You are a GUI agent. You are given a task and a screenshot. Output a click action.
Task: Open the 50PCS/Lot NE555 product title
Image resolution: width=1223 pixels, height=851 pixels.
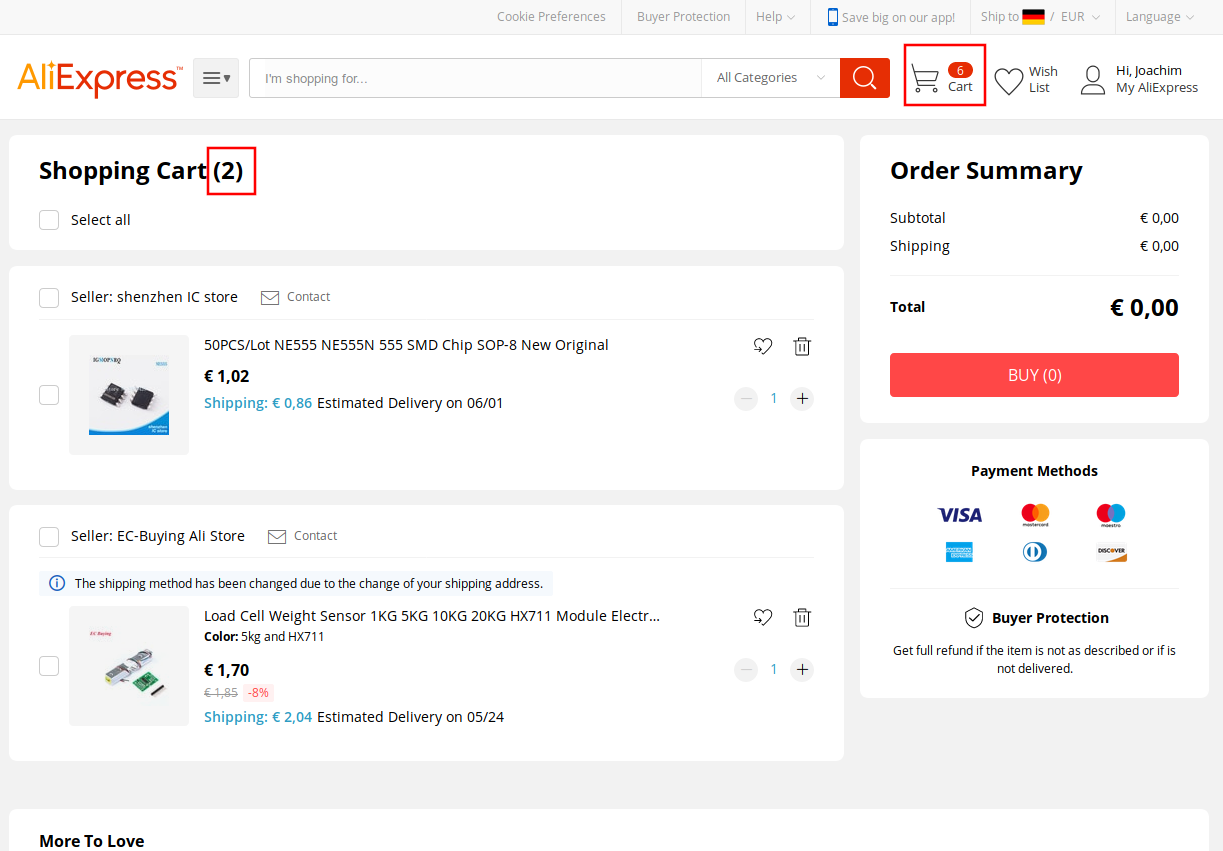(x=406, y=345)
